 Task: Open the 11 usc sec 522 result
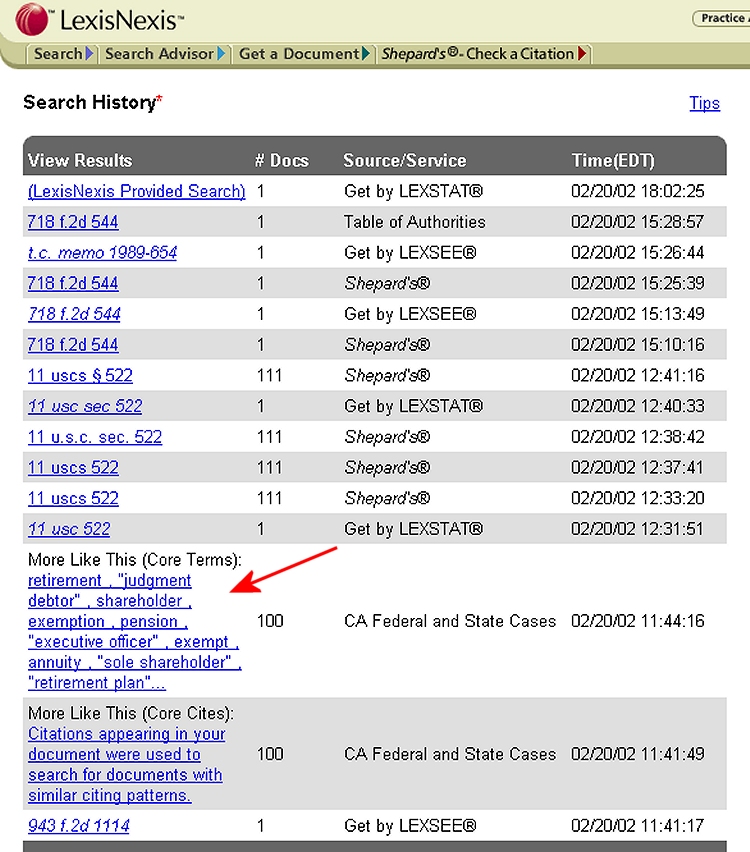tap(85, 406)
